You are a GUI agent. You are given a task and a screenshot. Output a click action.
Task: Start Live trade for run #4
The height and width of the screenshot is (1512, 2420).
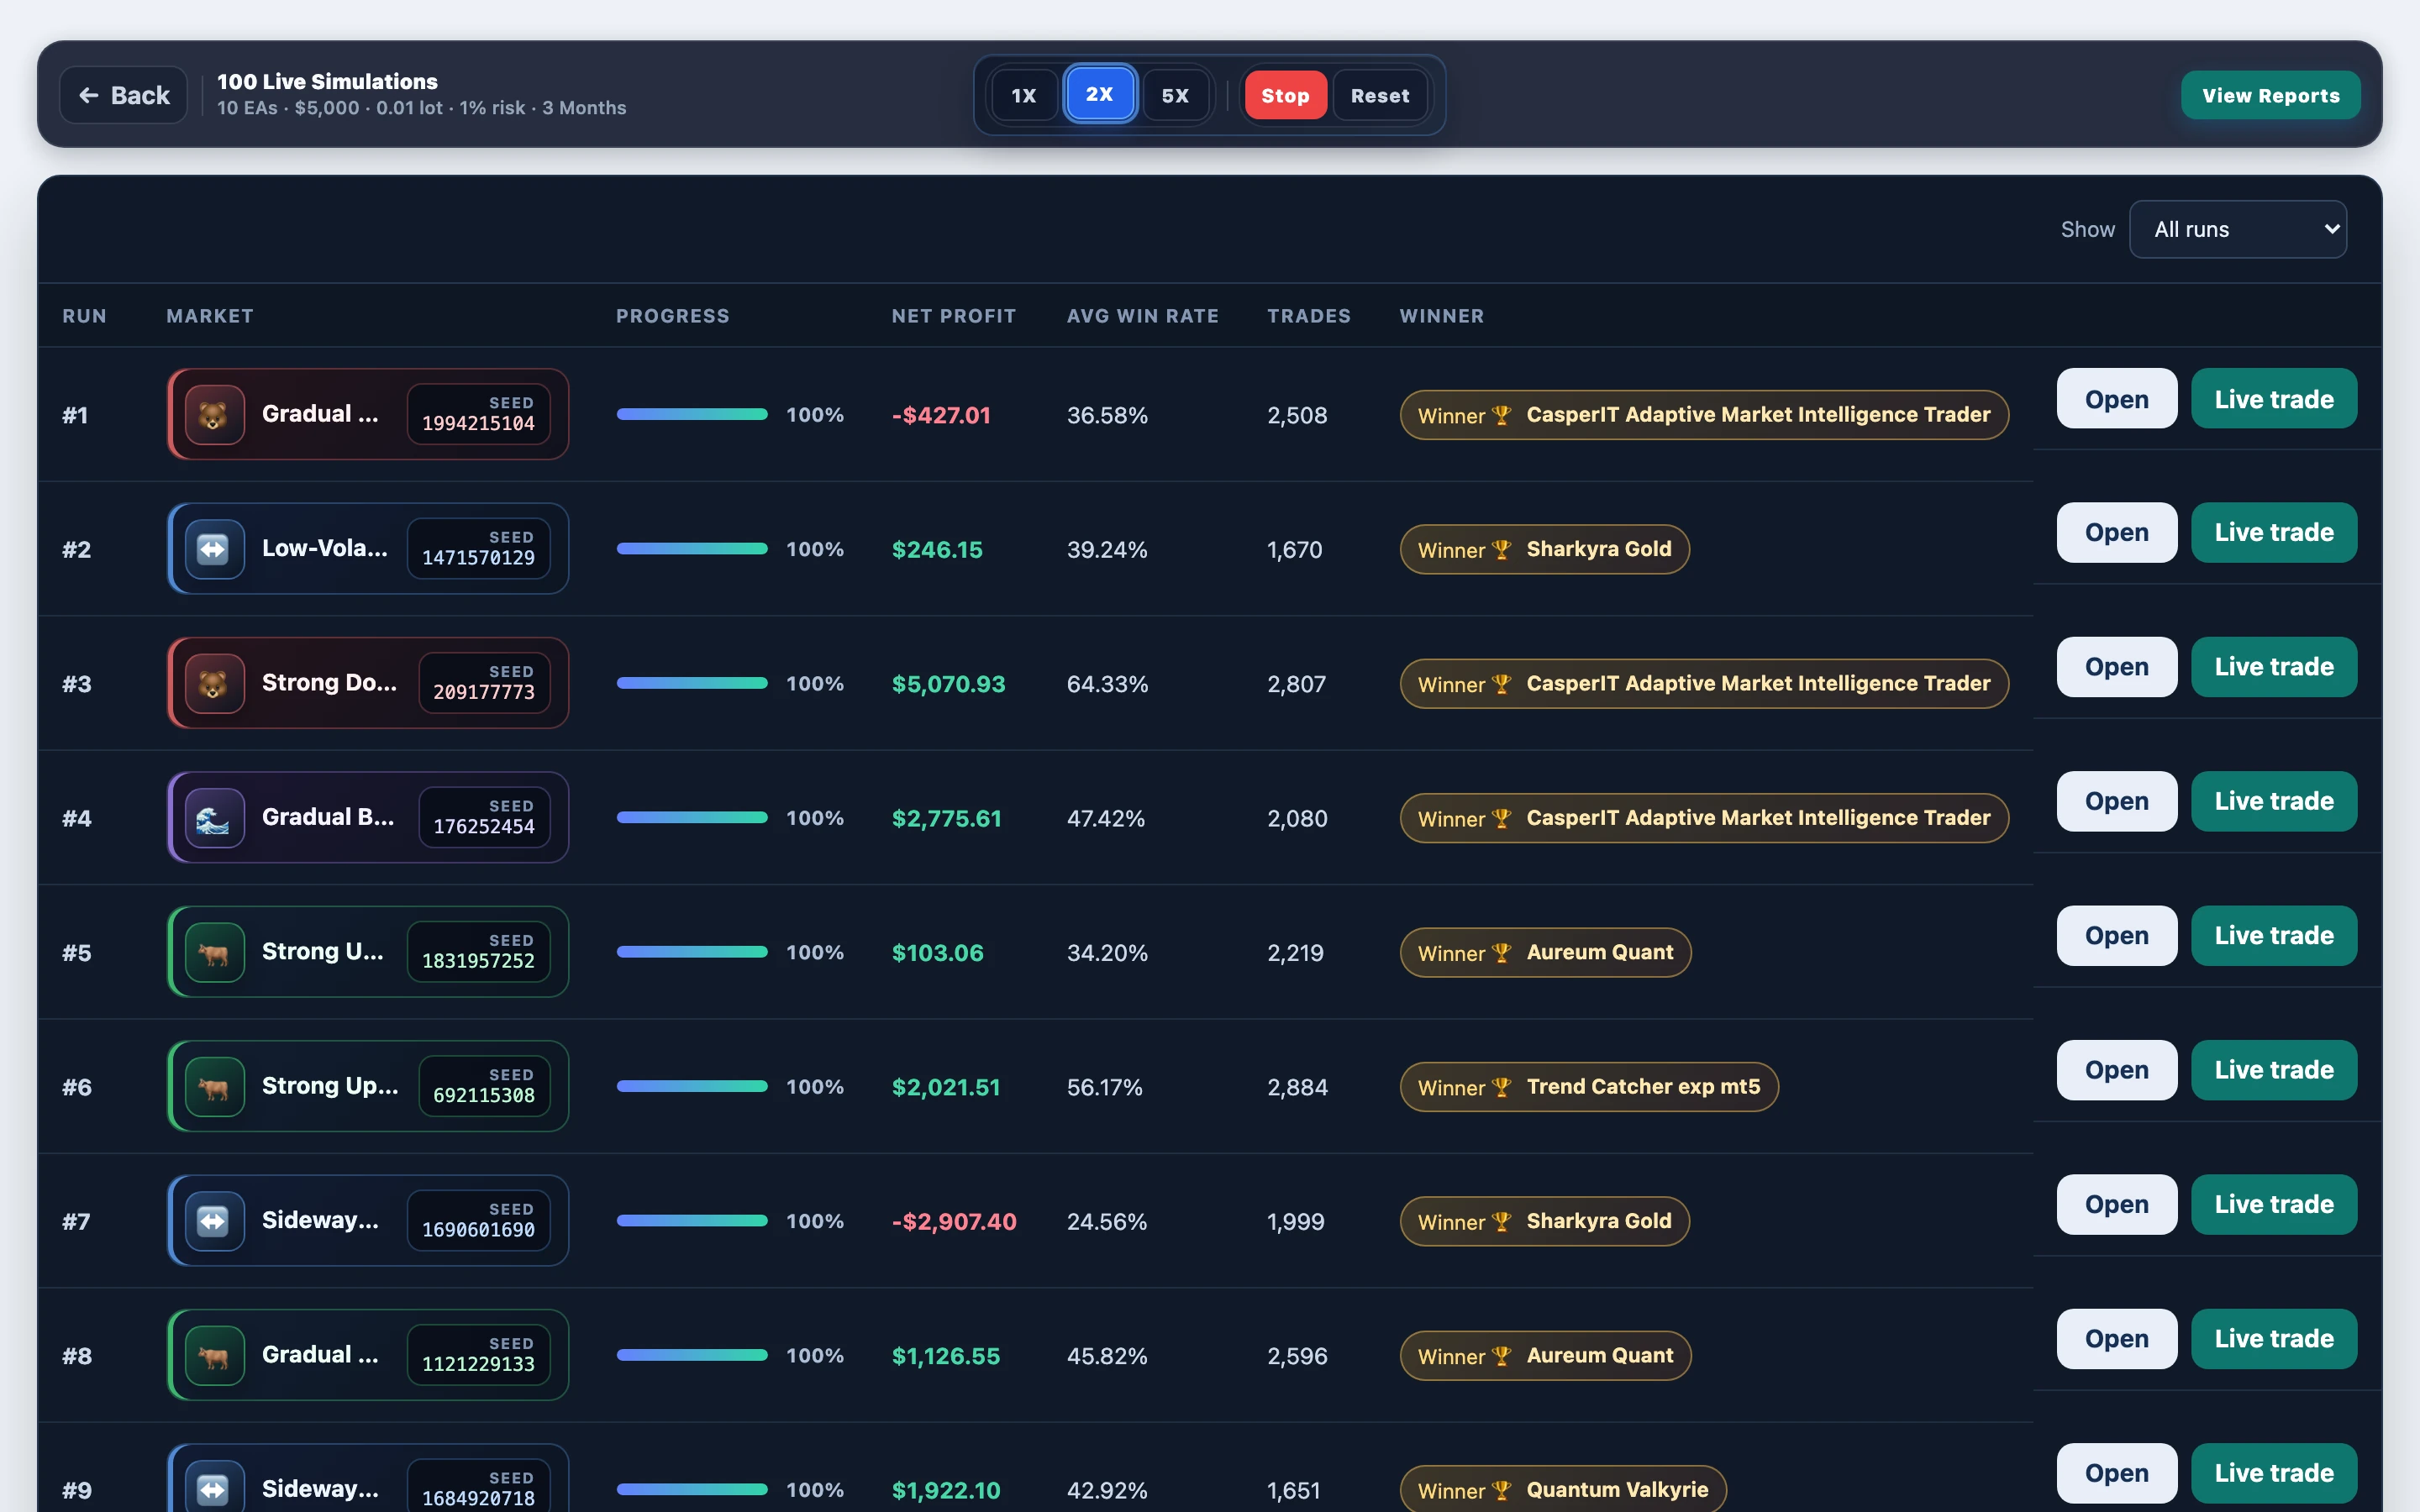(x=2274, y=801)
